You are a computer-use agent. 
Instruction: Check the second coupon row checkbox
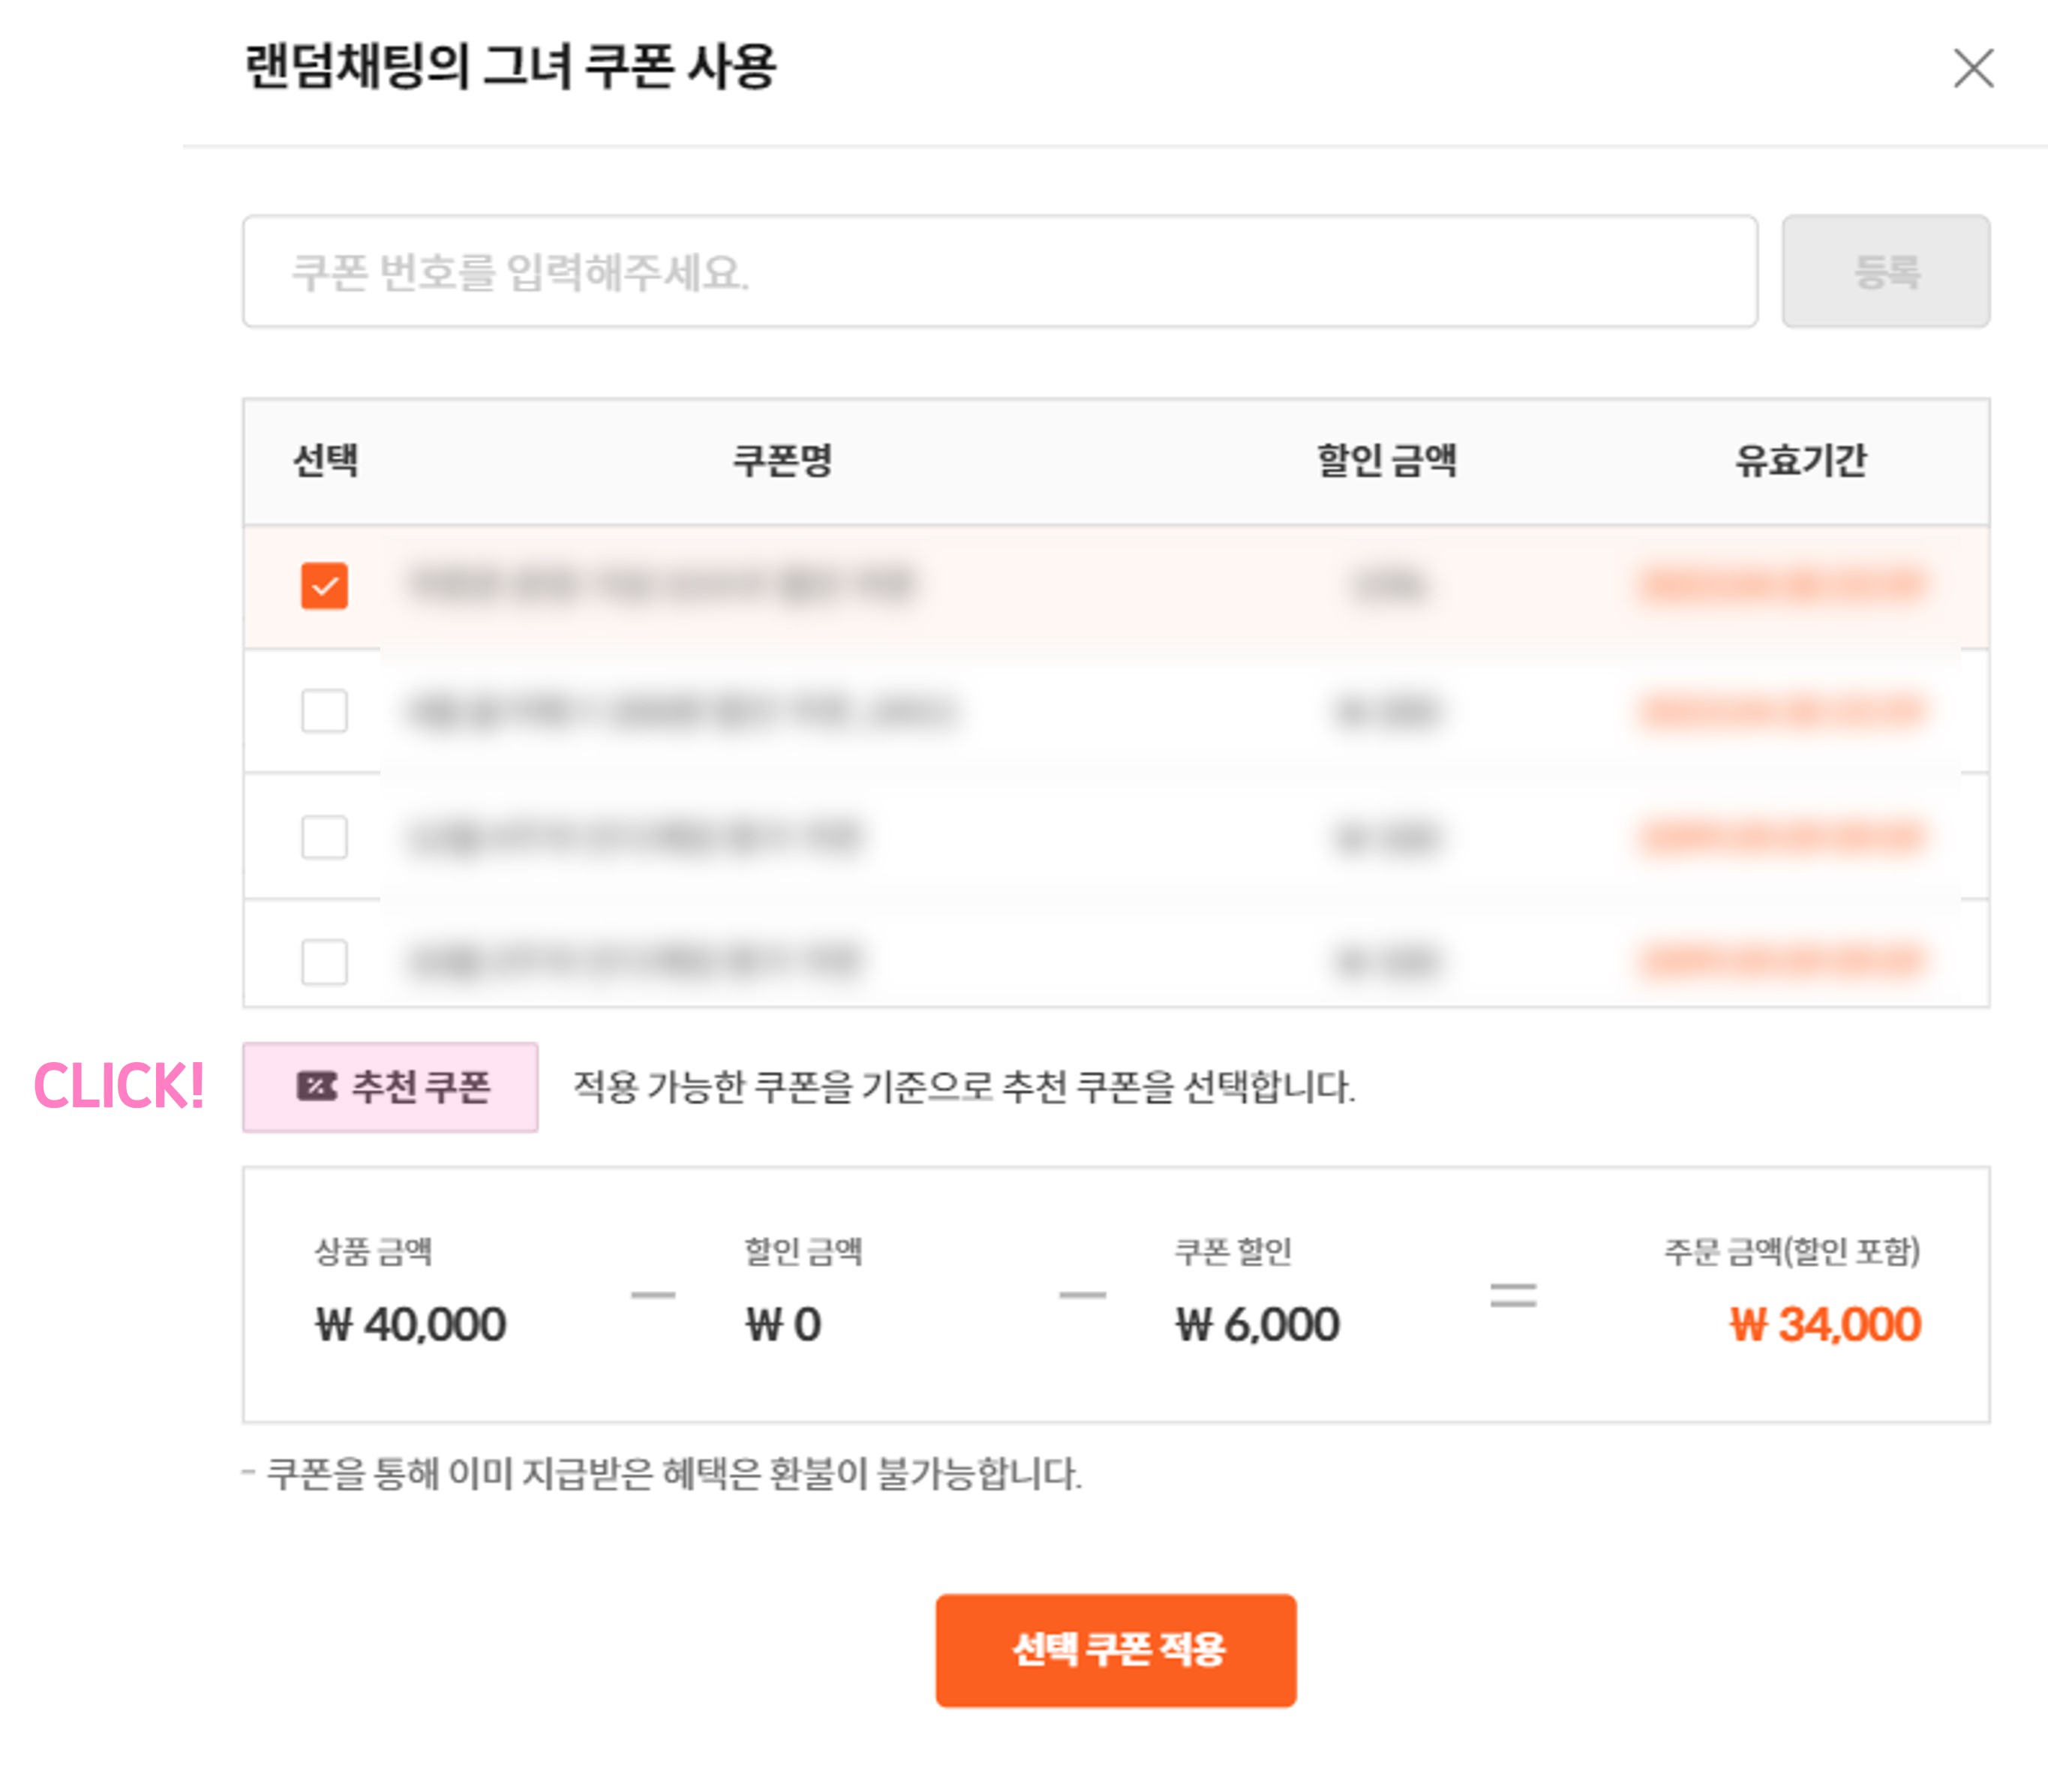tap(324, 711)
